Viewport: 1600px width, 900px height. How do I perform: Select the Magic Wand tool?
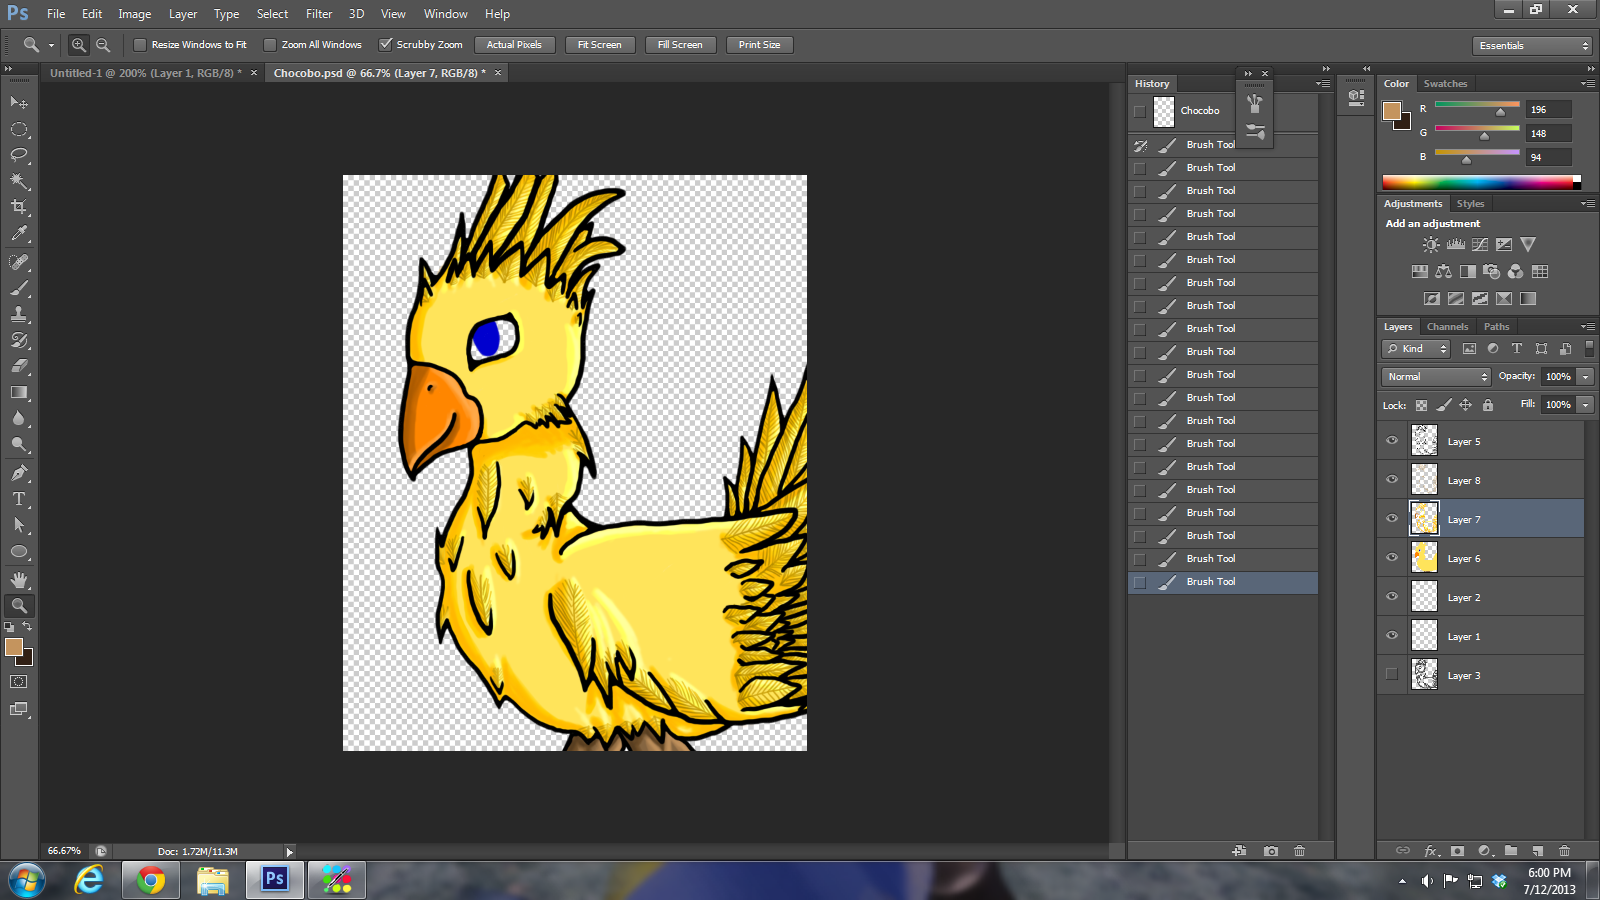[x=19, y=181]
